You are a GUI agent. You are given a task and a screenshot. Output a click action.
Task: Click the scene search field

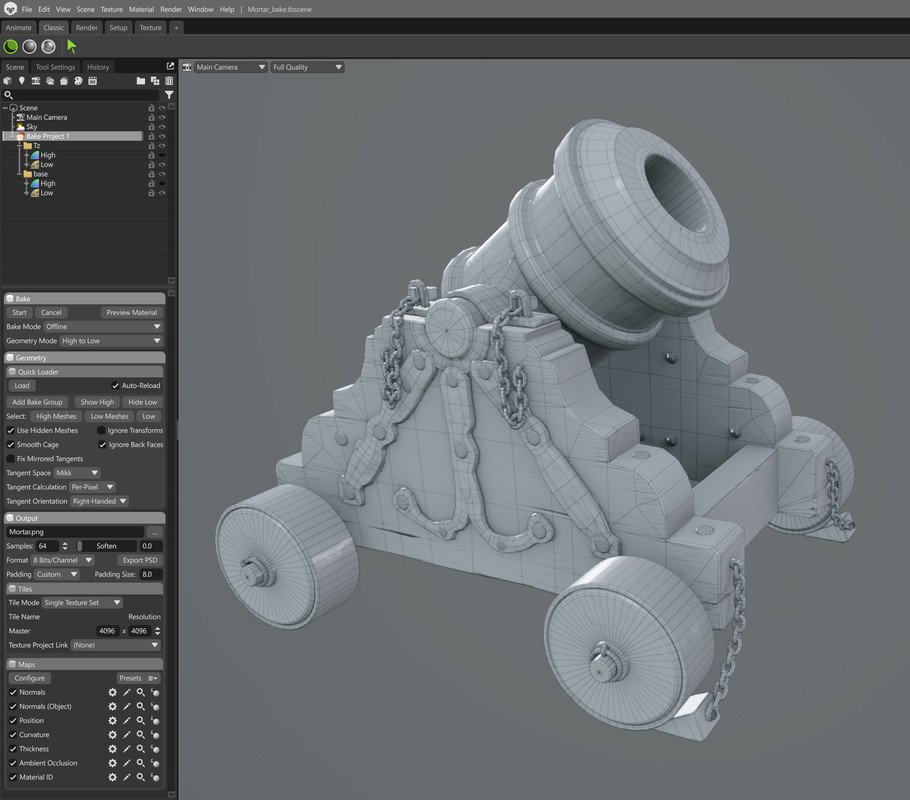[81, 95]
